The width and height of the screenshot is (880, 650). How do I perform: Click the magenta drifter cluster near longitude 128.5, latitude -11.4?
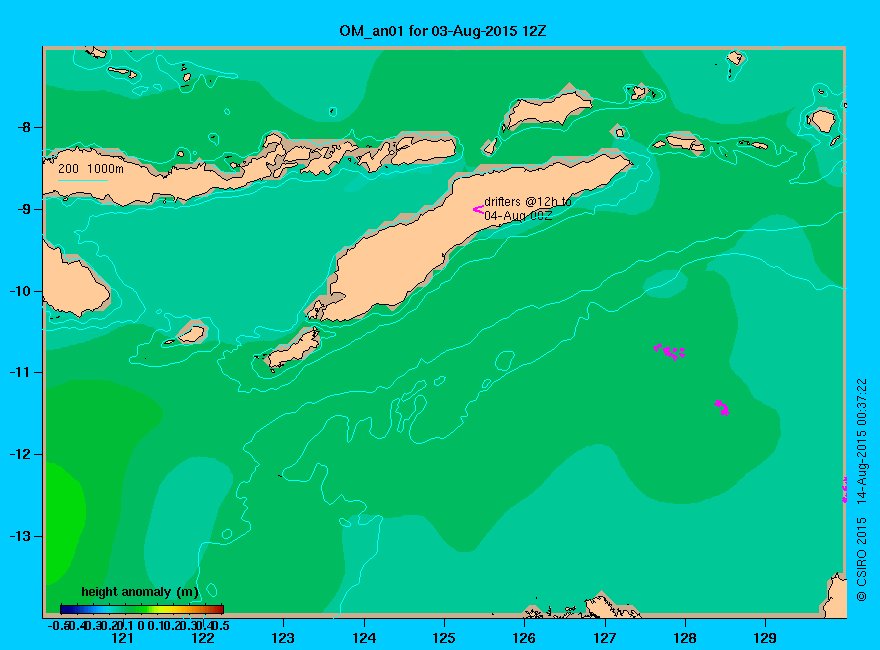click(x=722, y=408)
